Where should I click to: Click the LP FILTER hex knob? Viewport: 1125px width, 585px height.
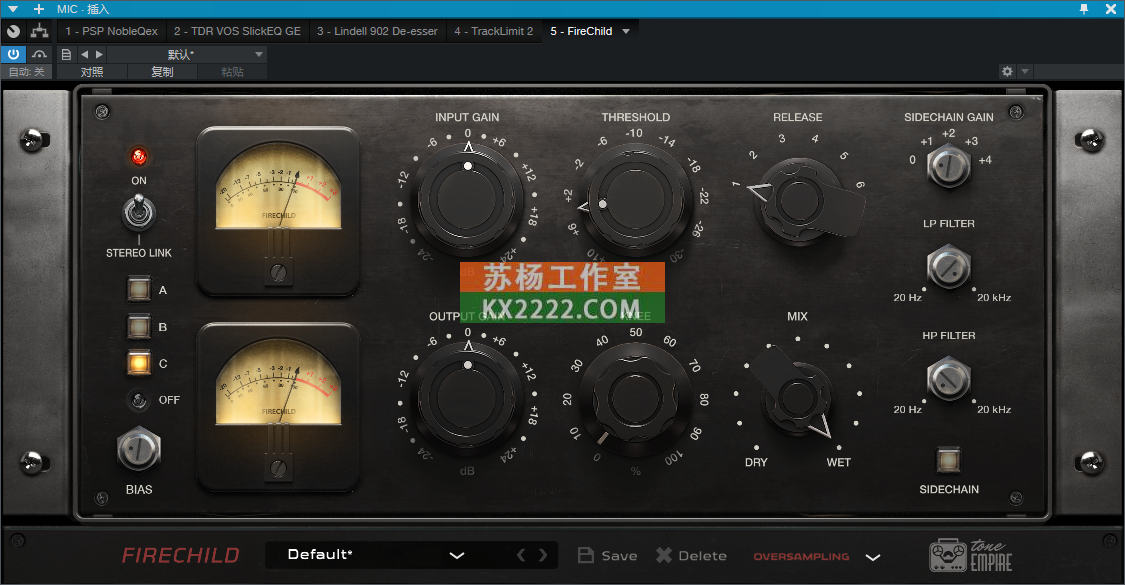[x=949, y=266]
